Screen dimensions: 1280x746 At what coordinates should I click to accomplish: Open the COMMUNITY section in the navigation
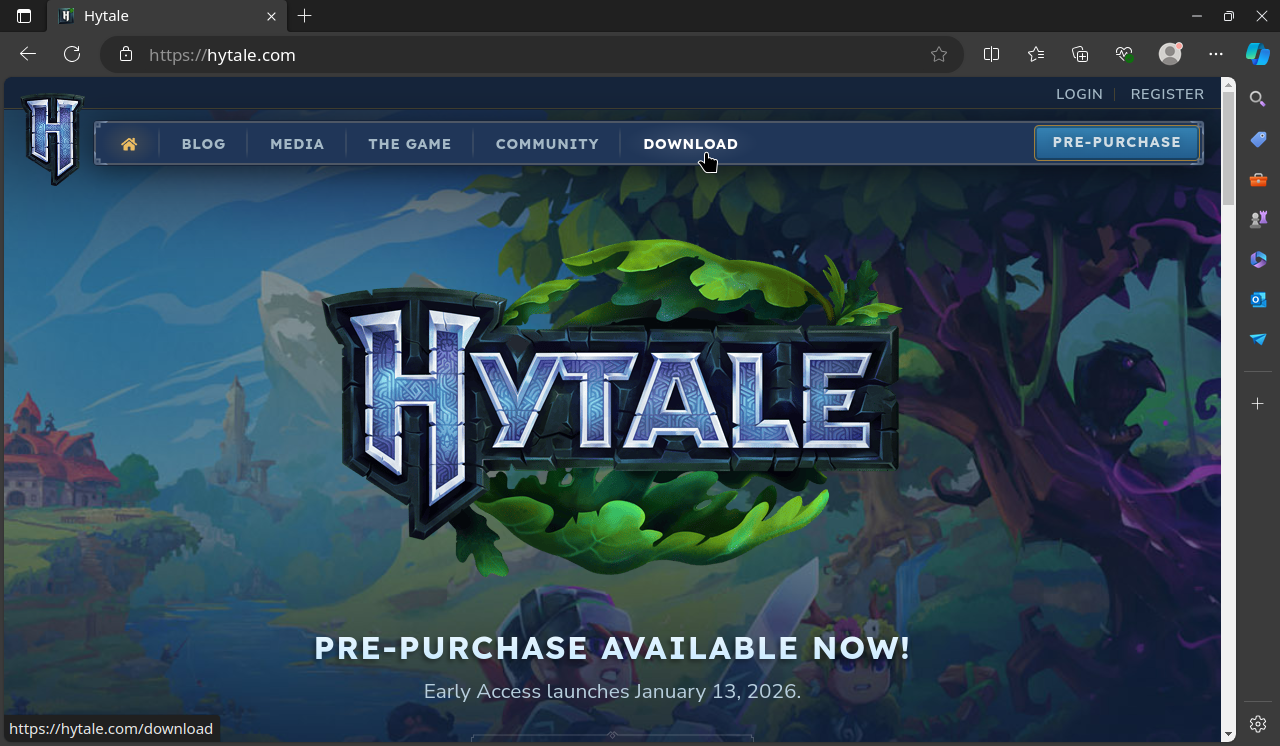click(546, 143)
